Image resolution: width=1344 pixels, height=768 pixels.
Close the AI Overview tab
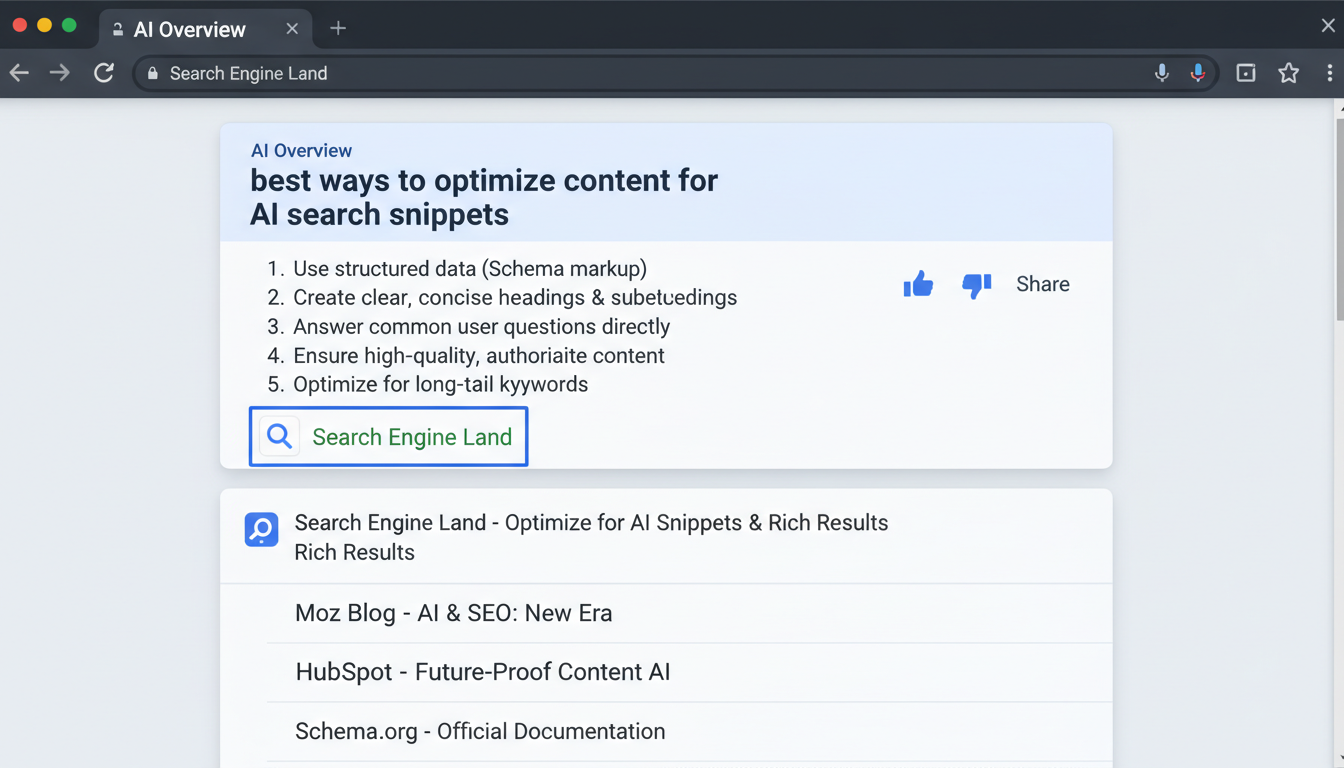[291, 29]
